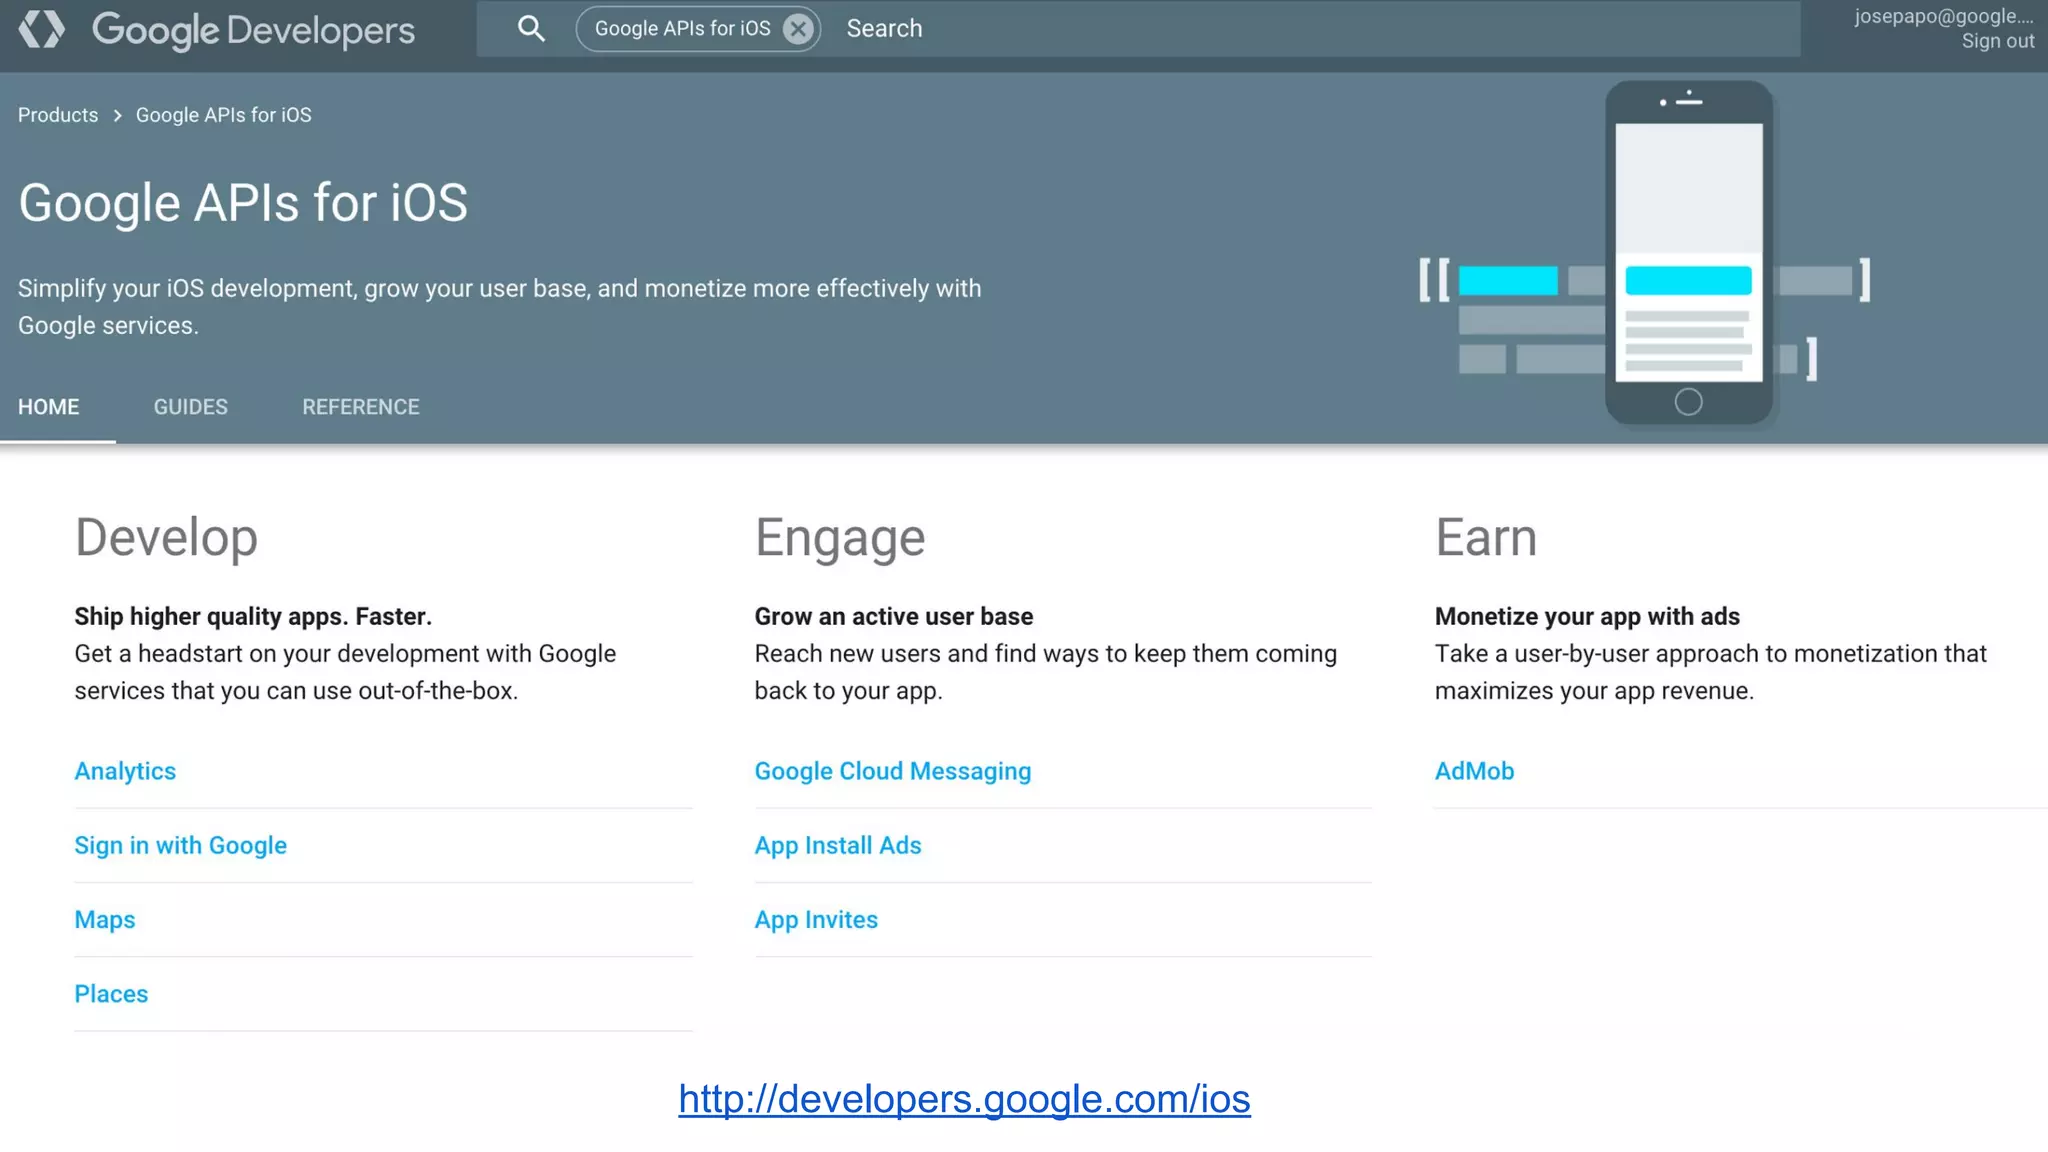Open App Install Ads link
The width and height of the screenshot is (2048, 1152).
click(838, 845)
